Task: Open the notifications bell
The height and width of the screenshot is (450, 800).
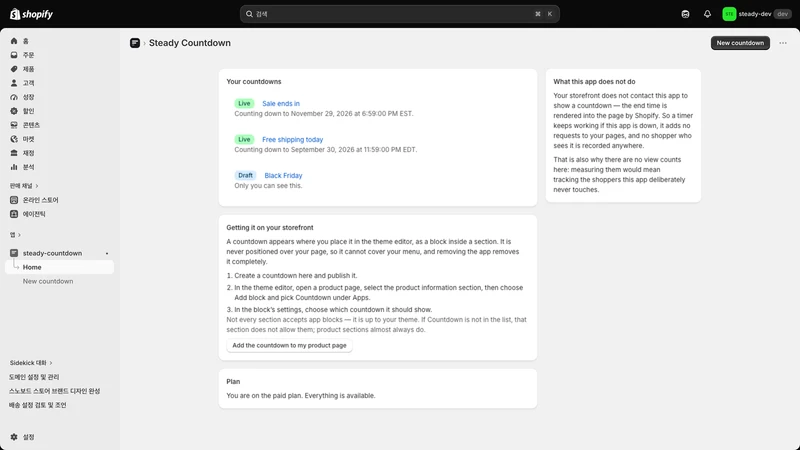Action: [707, 14]
